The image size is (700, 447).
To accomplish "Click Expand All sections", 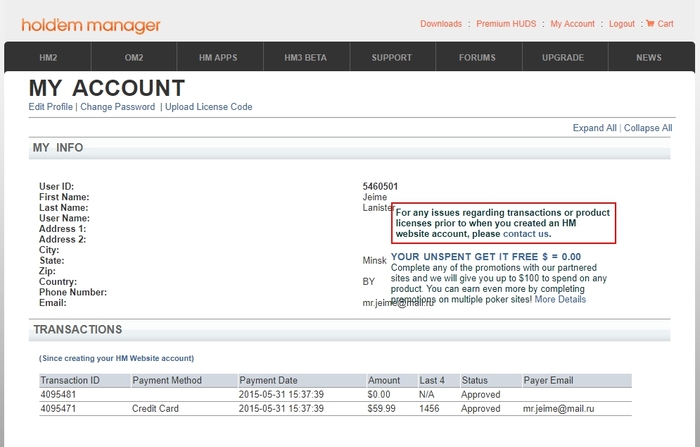I will click(594, 128).
